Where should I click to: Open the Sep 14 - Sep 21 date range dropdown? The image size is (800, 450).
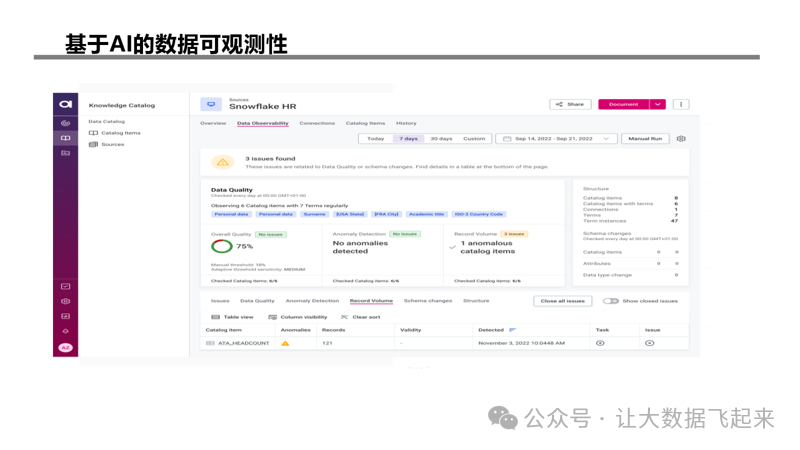tap(556, 139)
